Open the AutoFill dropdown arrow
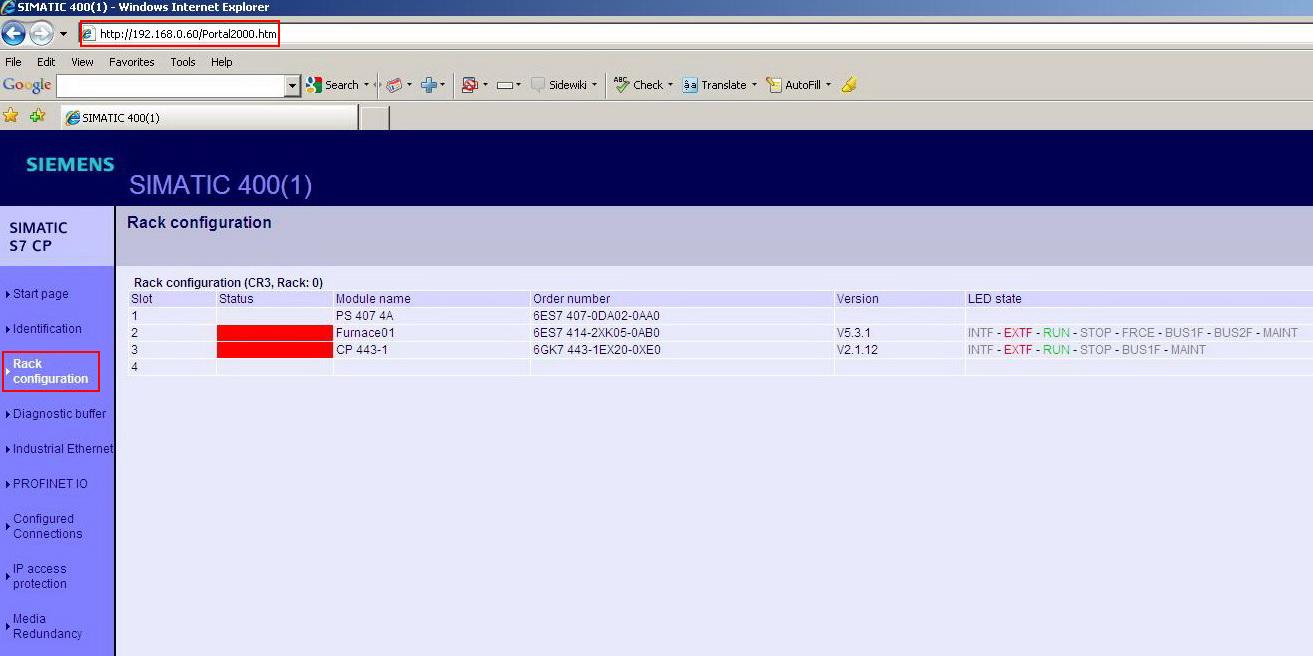Image resolution: width=1313 pixels, height=656 pixels. 828,85
